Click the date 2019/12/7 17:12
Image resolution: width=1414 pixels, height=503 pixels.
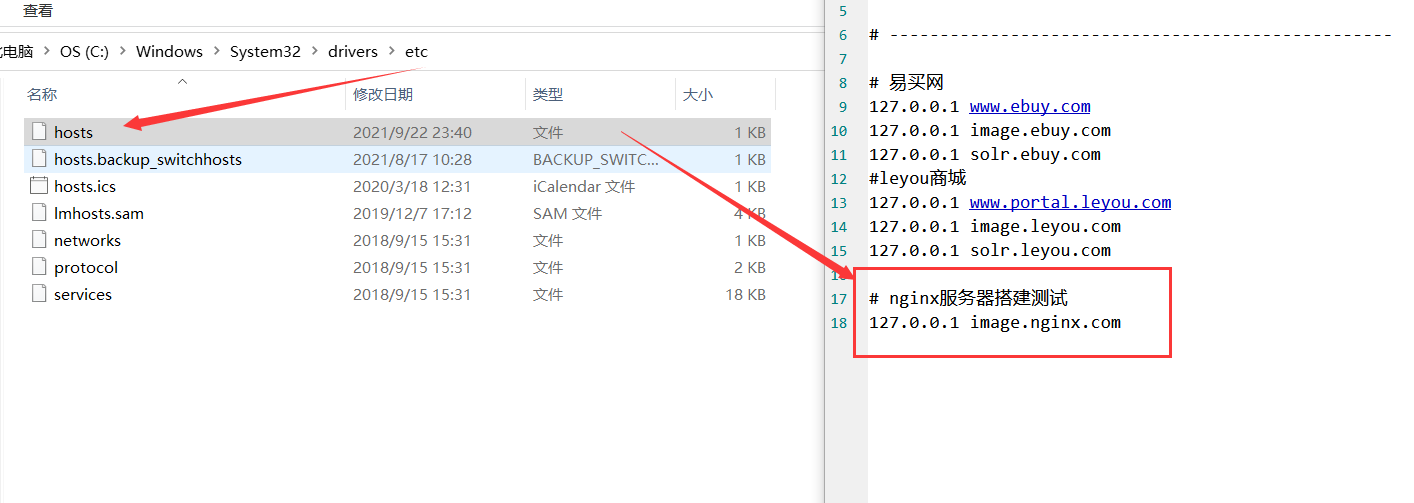tap(412, 213)
